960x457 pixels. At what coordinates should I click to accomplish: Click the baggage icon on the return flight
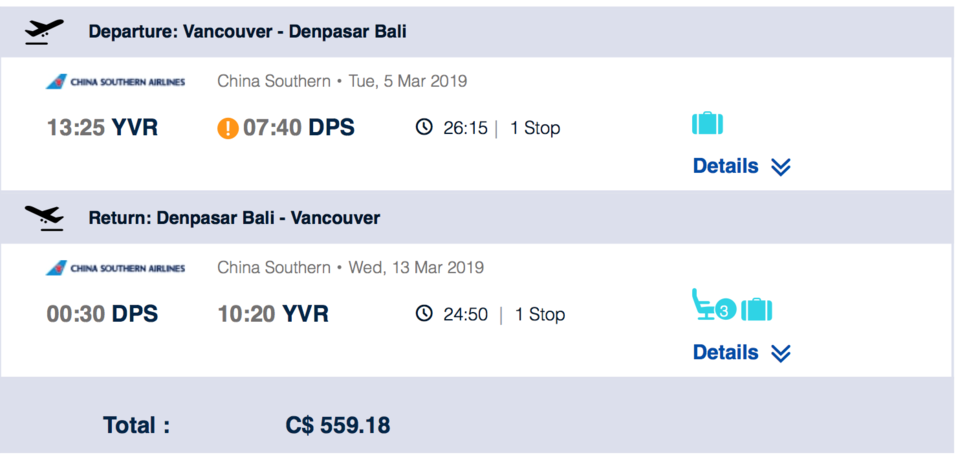tap(756, 309)
